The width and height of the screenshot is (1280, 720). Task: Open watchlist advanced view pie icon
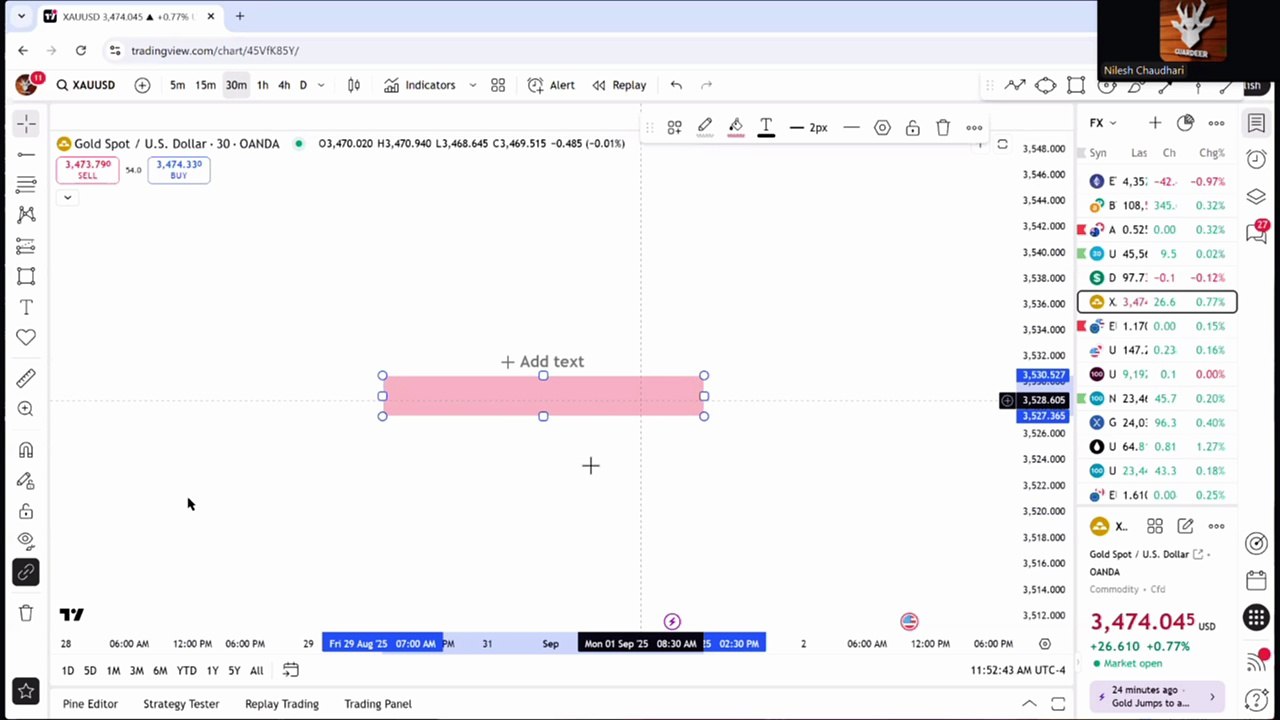coord(1185,123)
